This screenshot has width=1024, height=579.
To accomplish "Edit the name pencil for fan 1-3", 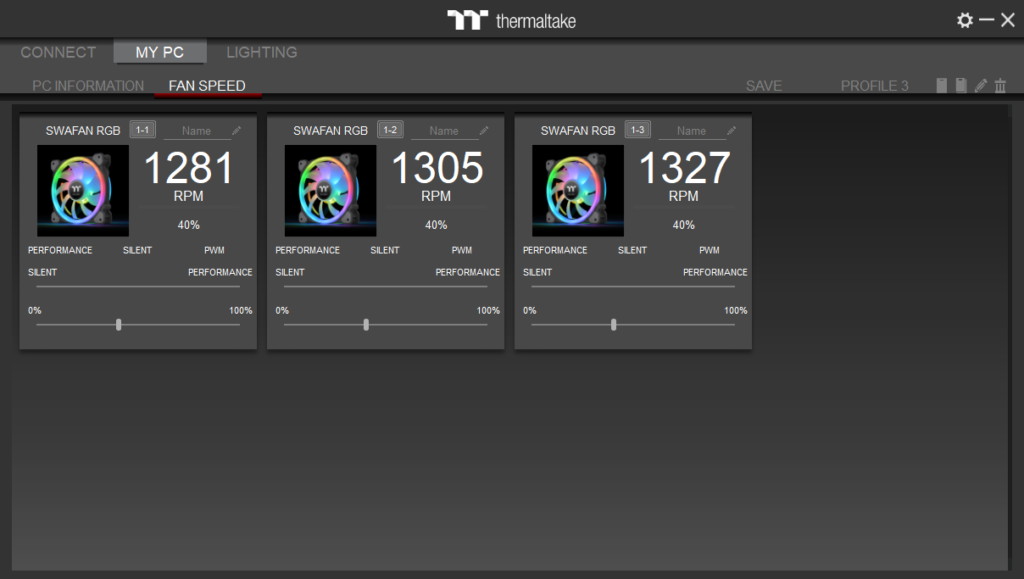I will (x=731, y=131).
